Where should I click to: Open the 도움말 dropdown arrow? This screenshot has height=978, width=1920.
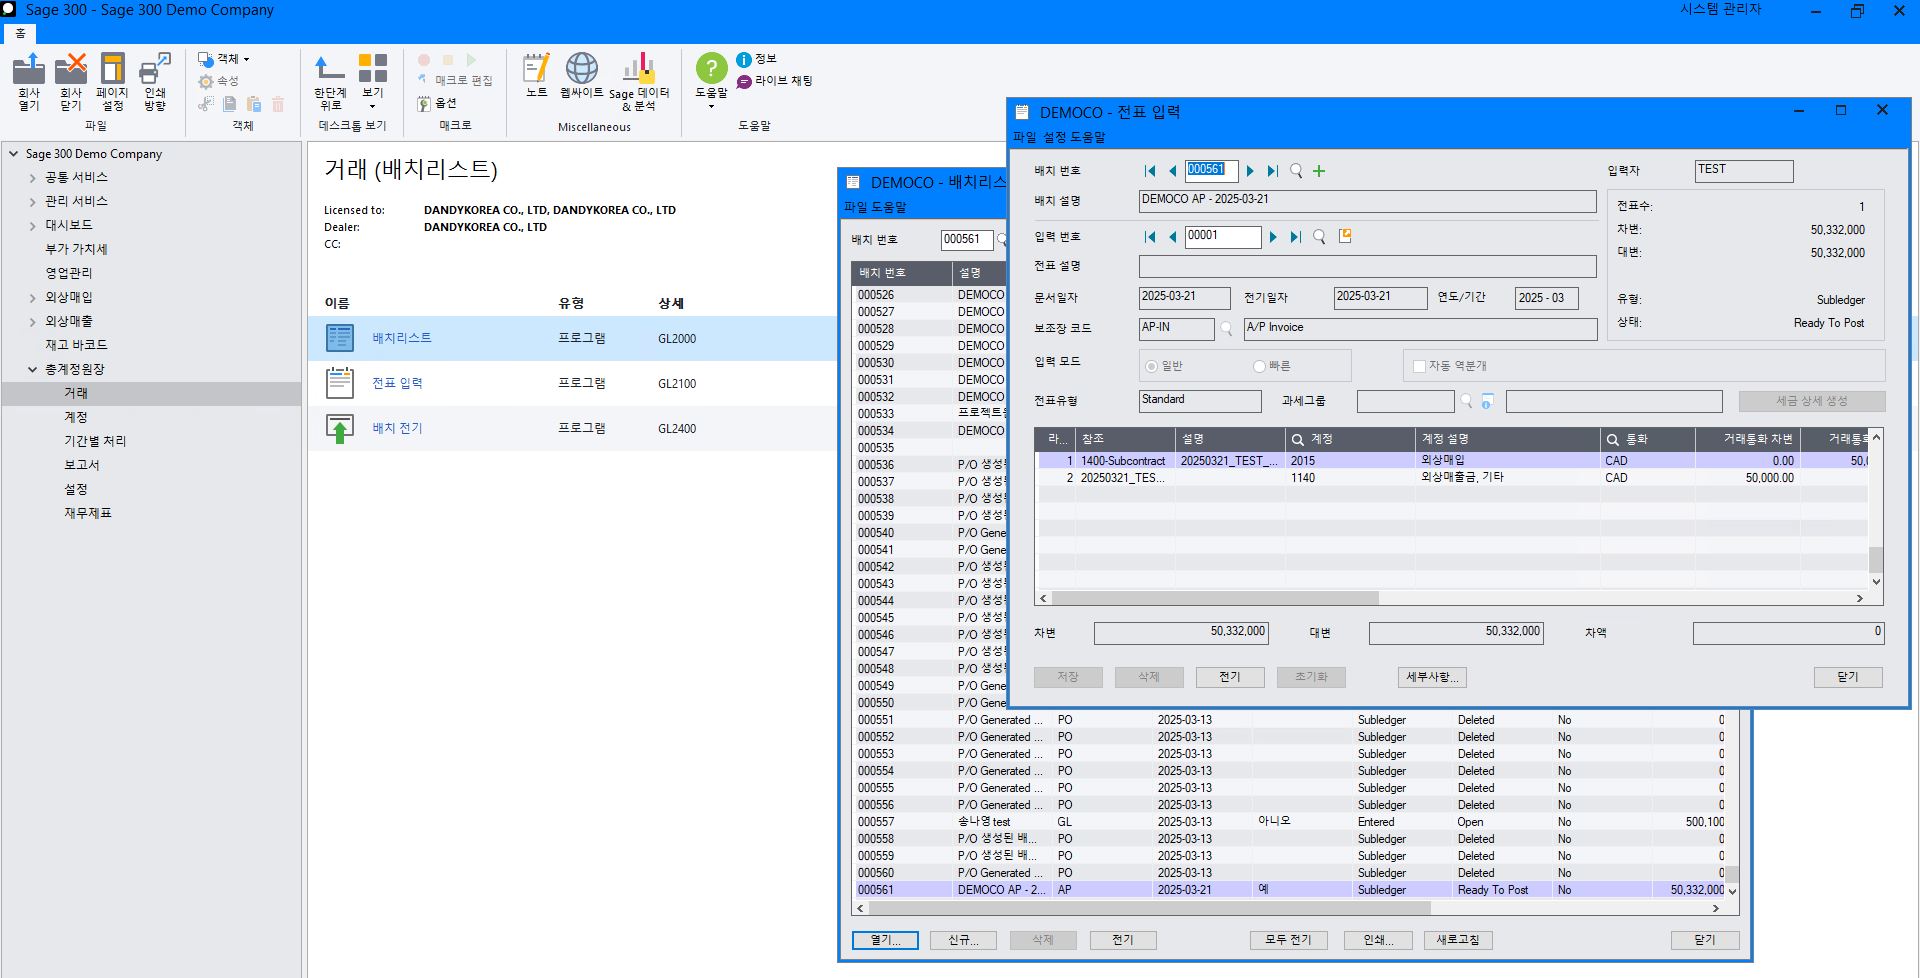click(x=711, y=106)
